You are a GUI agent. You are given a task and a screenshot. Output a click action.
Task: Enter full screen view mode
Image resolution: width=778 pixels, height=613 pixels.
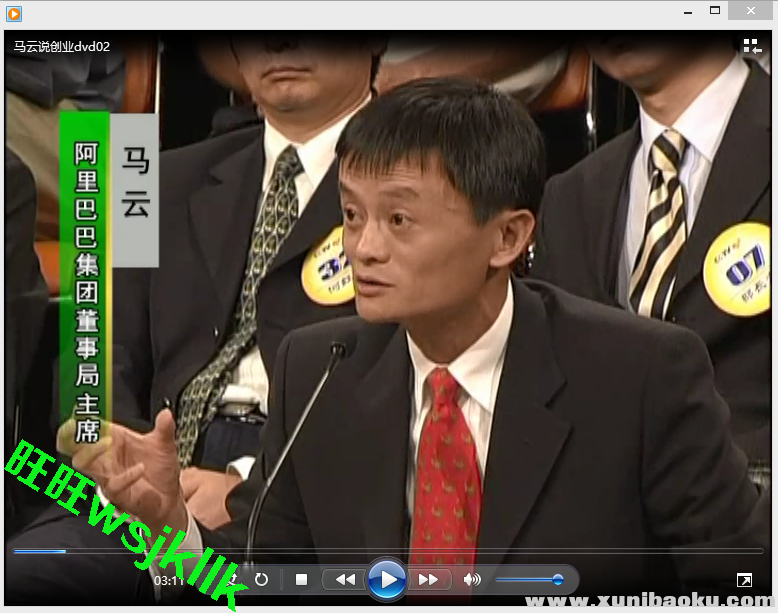[x=744, y=580]
